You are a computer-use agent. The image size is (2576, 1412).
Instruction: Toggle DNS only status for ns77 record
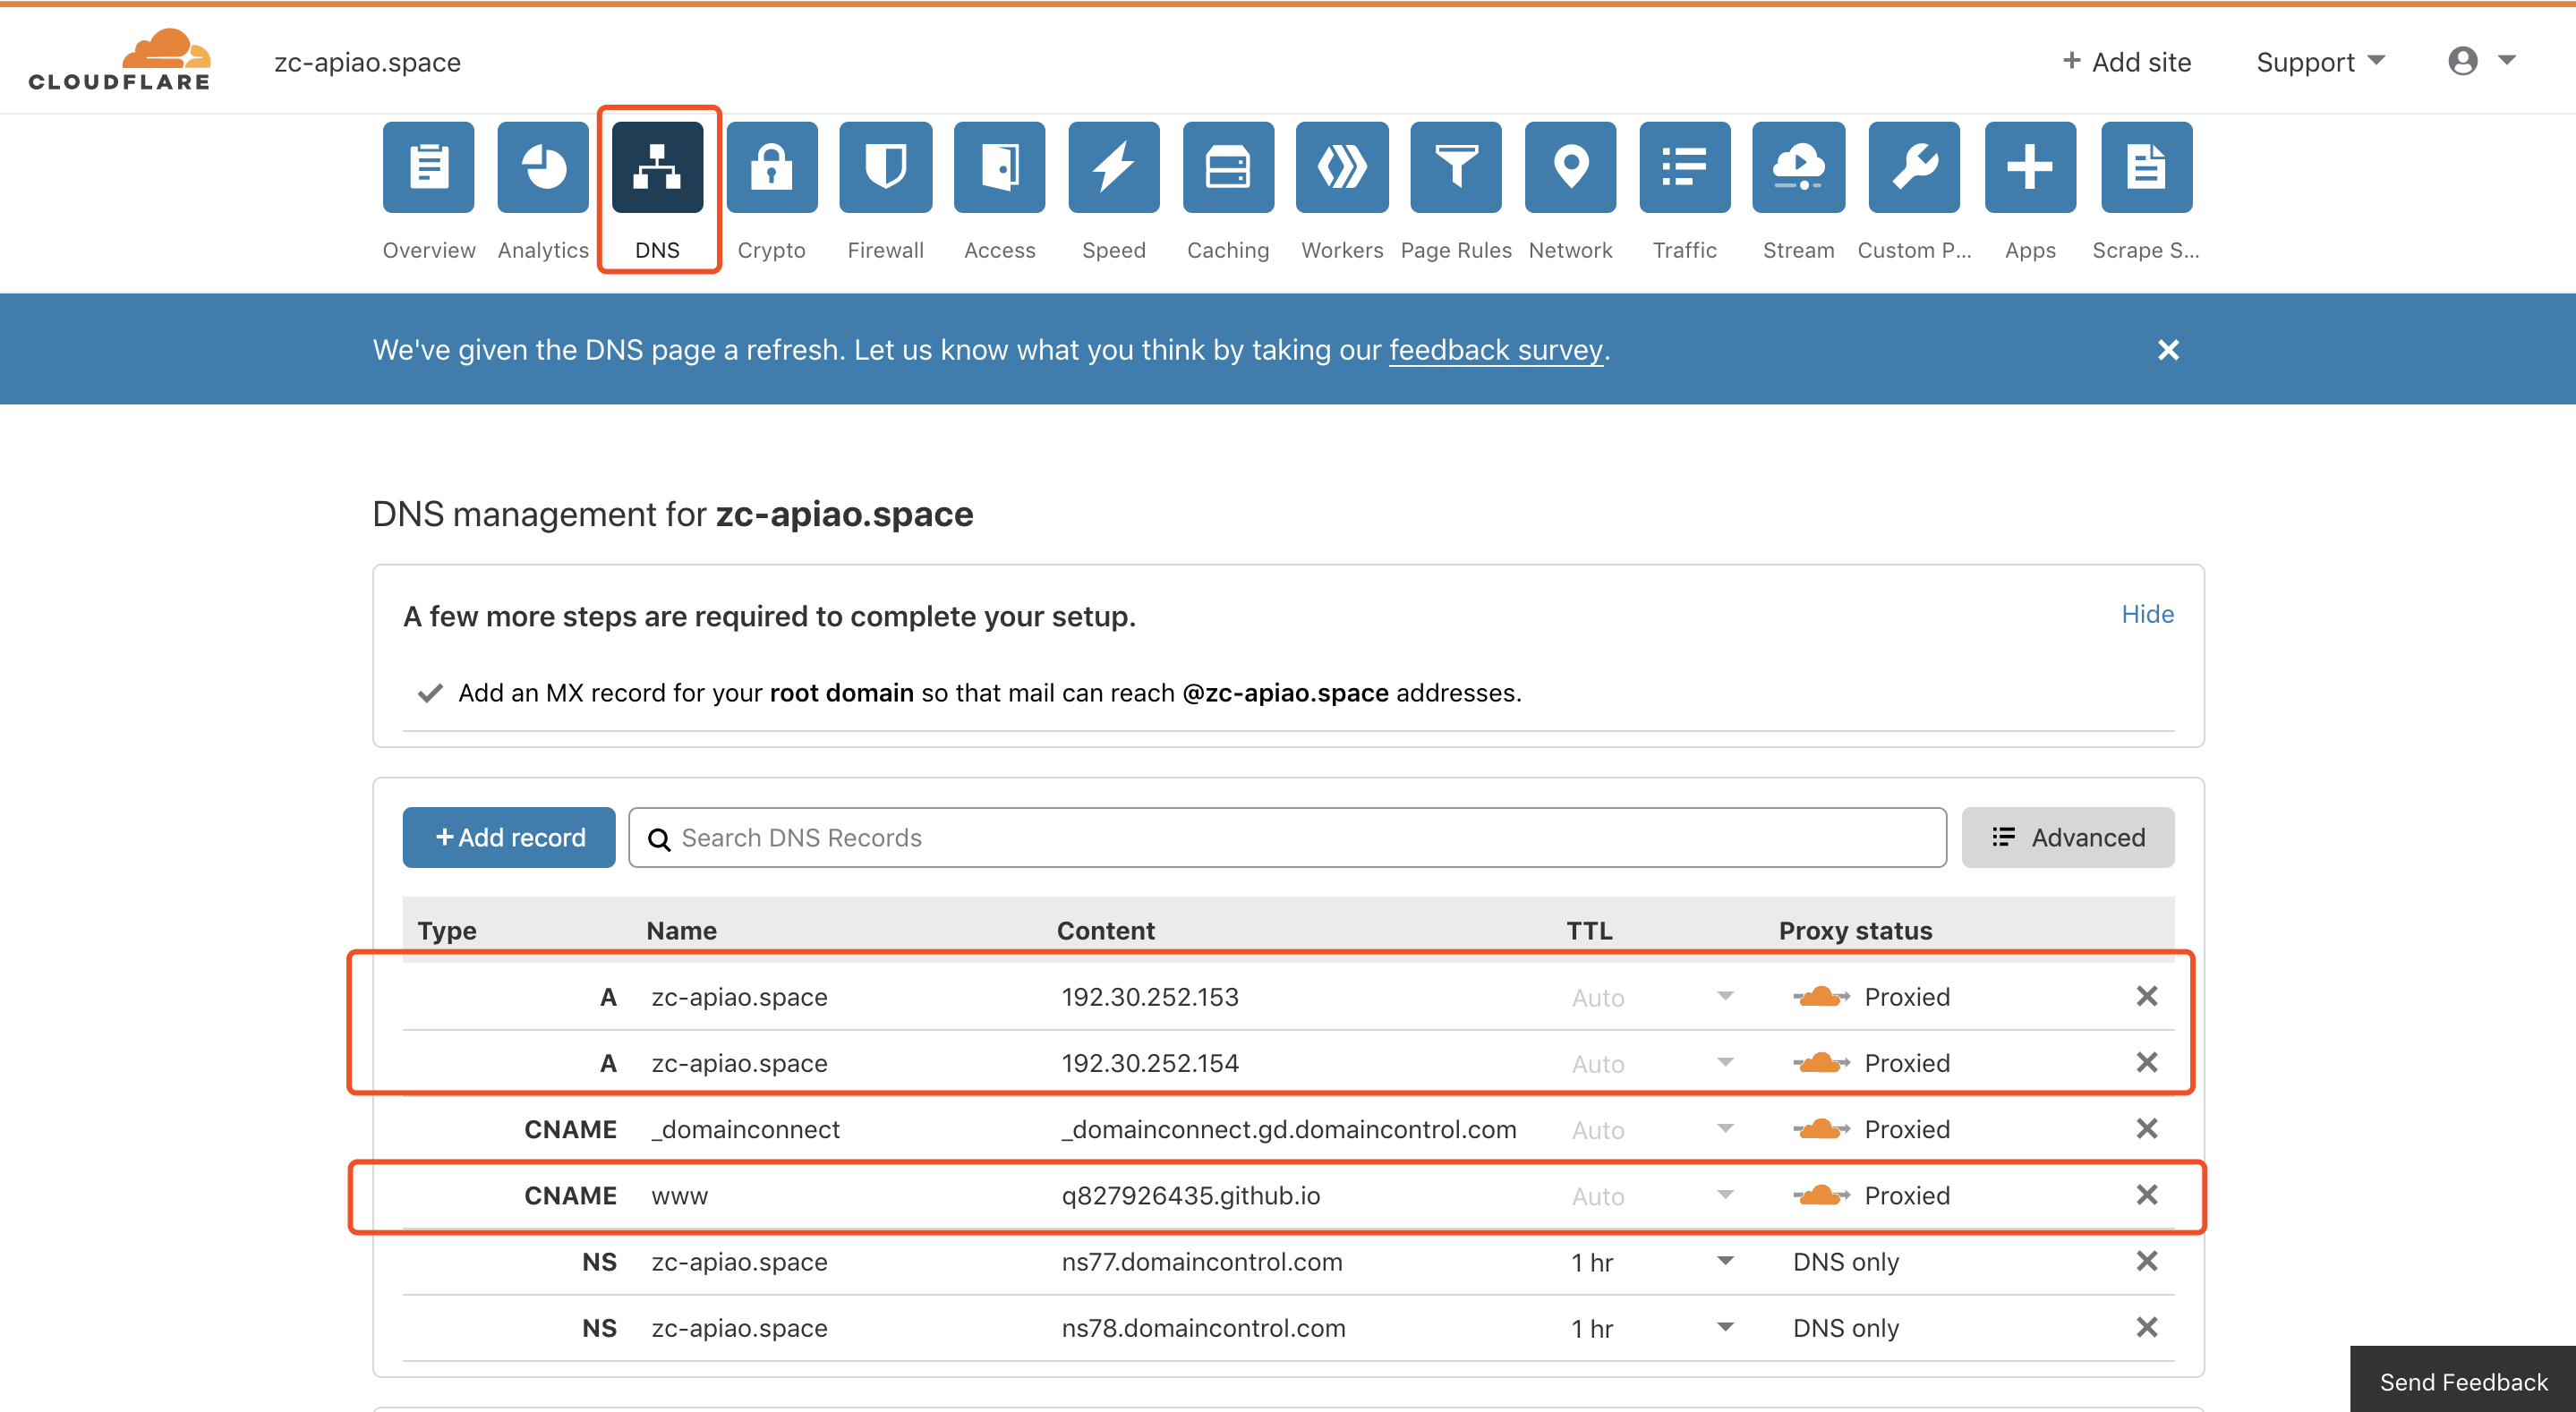(x=1846, y=1262)
